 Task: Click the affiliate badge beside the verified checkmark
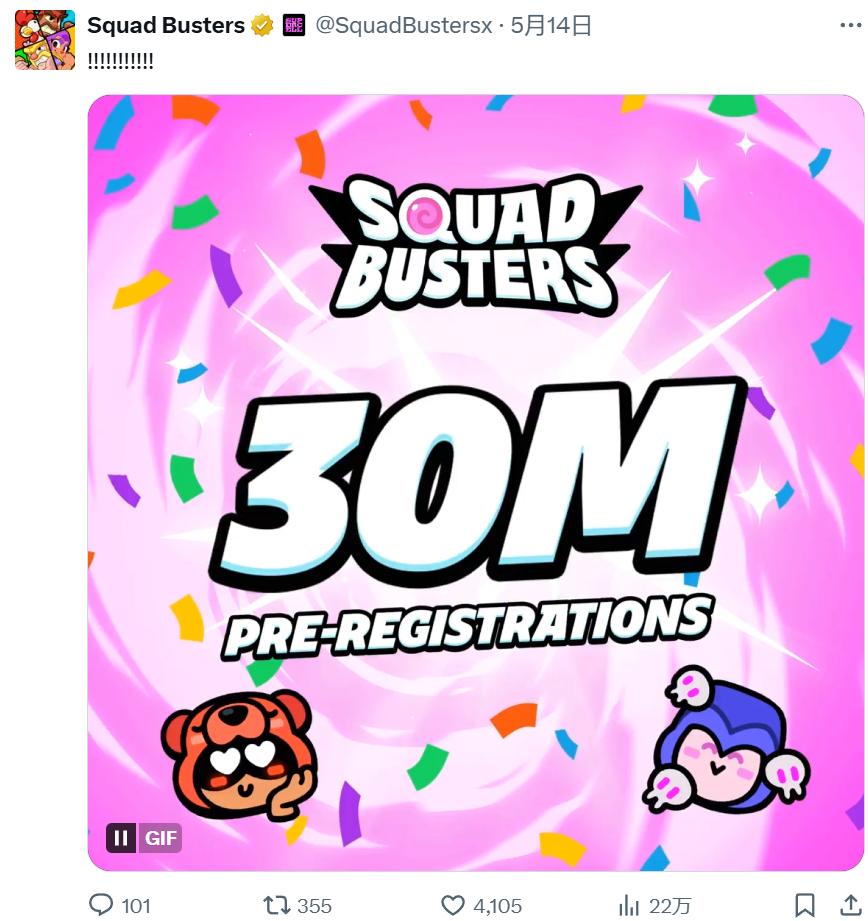[x=295, y=26]
